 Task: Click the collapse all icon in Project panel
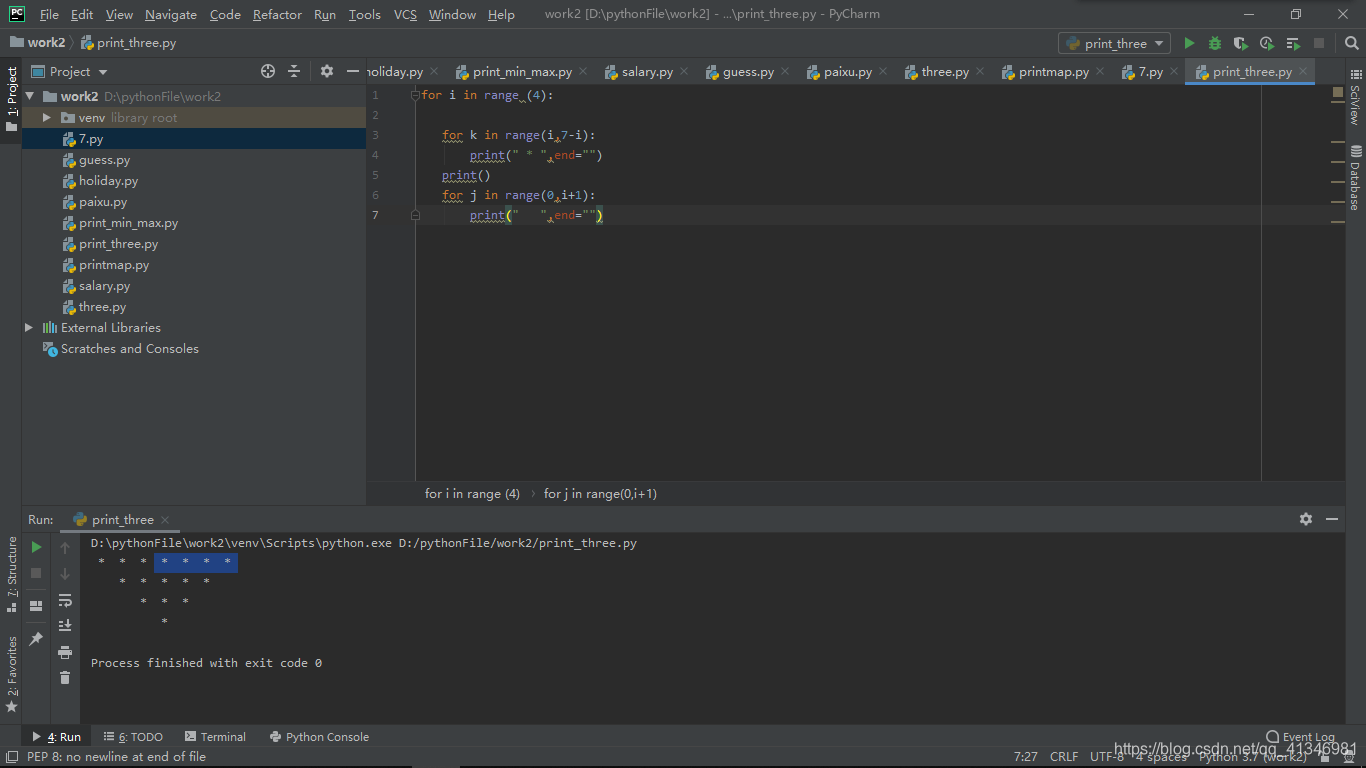[294, 71]
